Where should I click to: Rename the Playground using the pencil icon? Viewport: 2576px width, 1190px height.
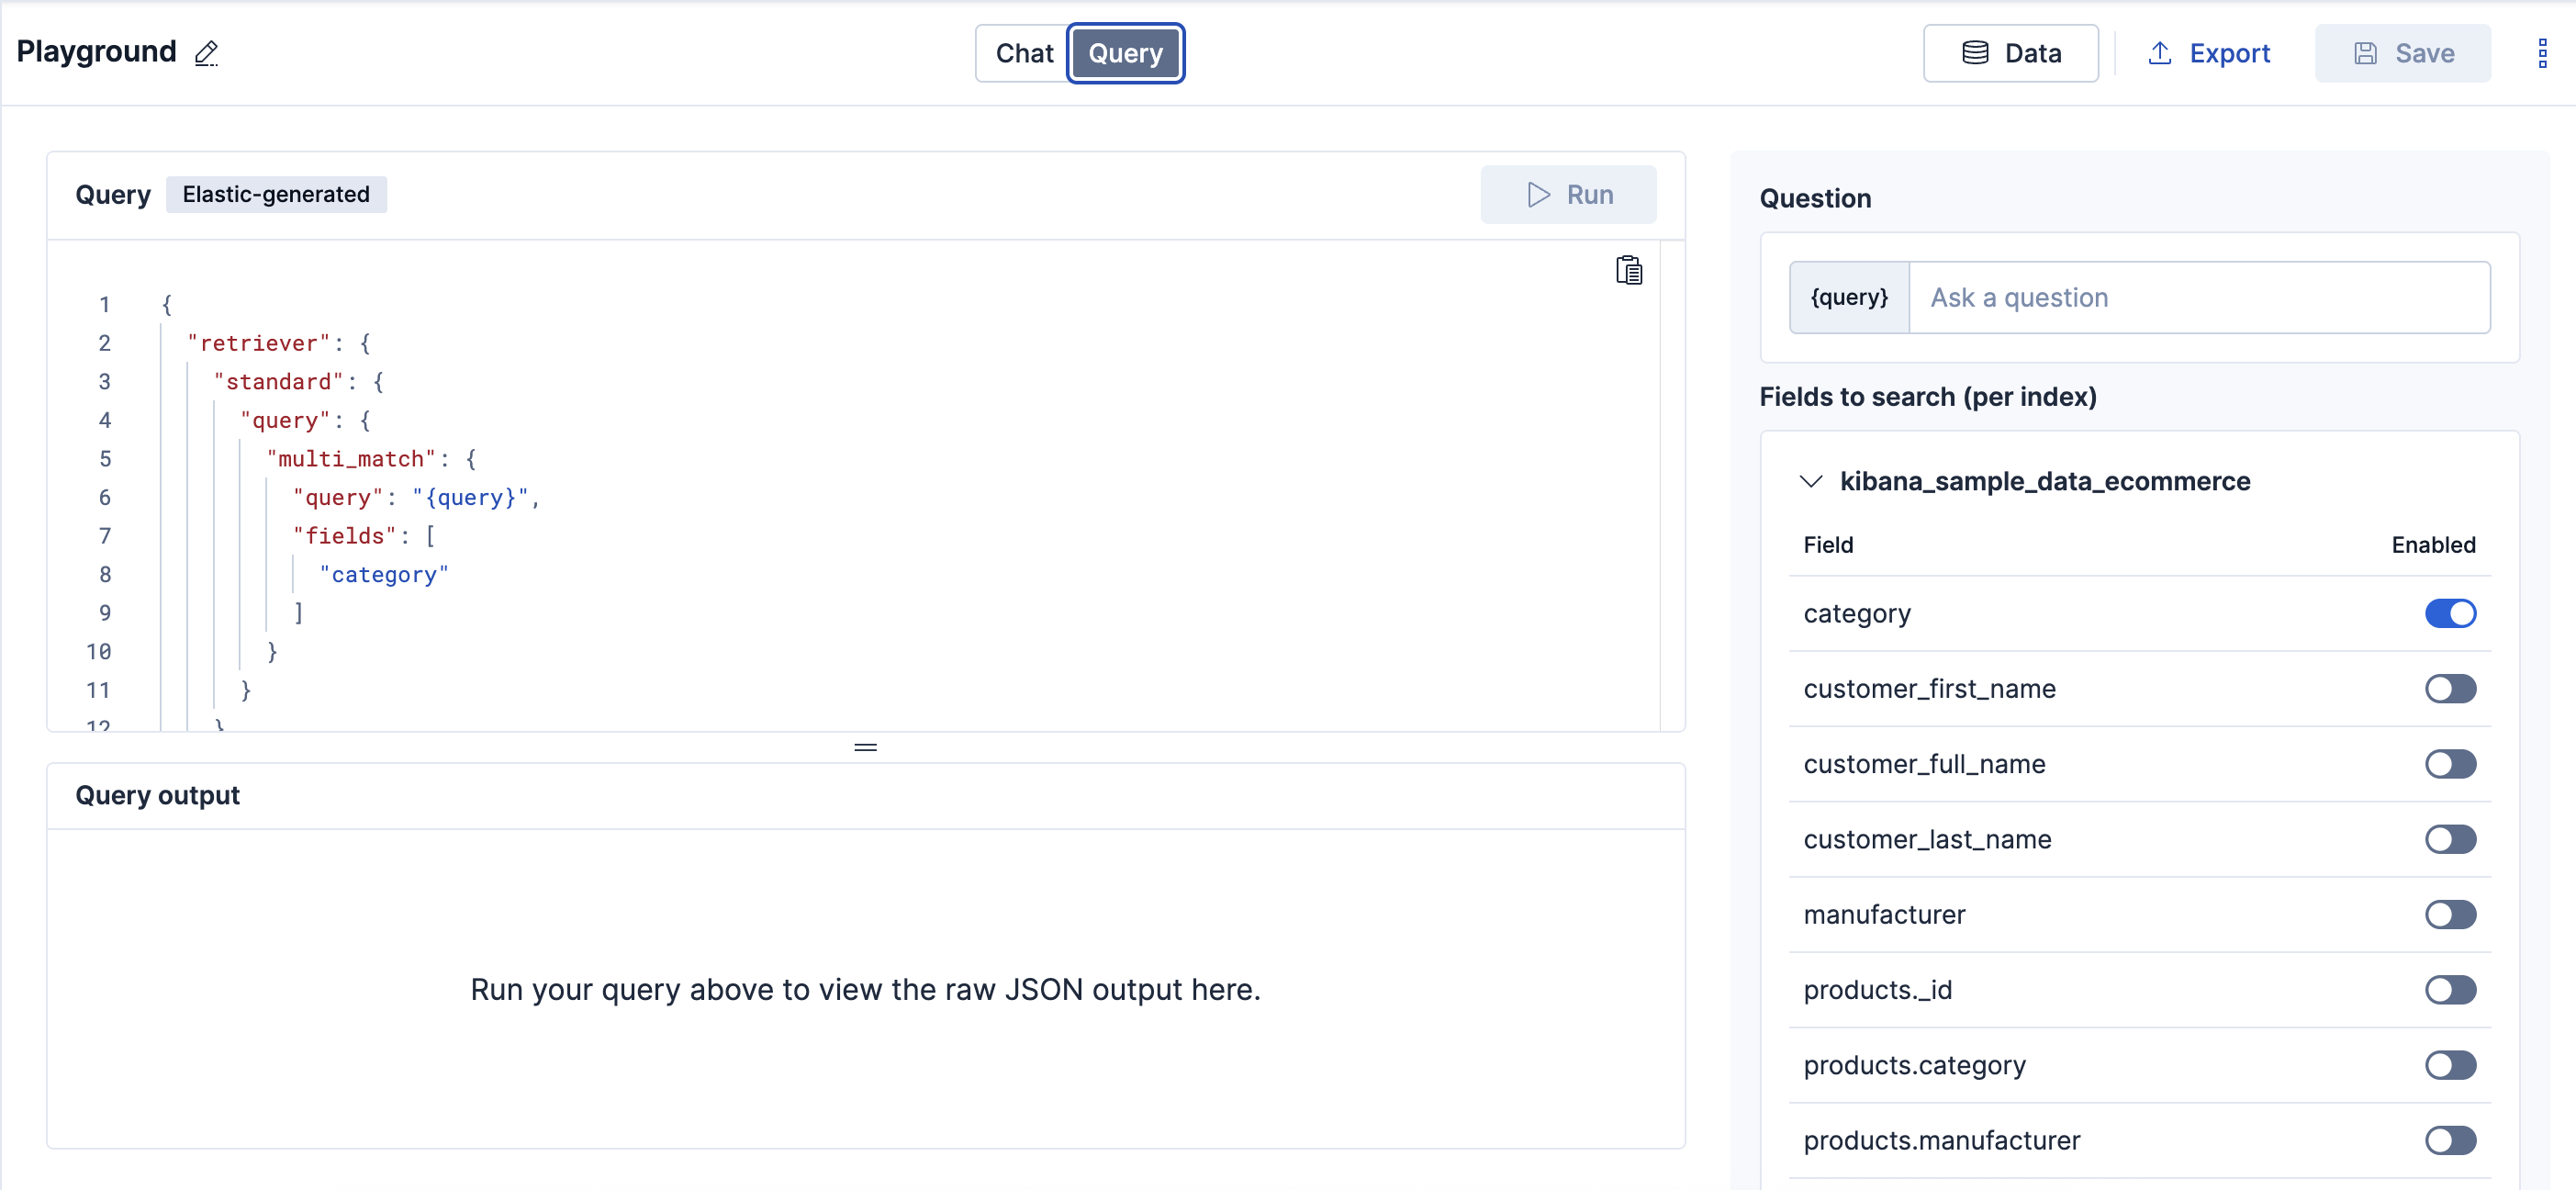[x=207, y=53]
